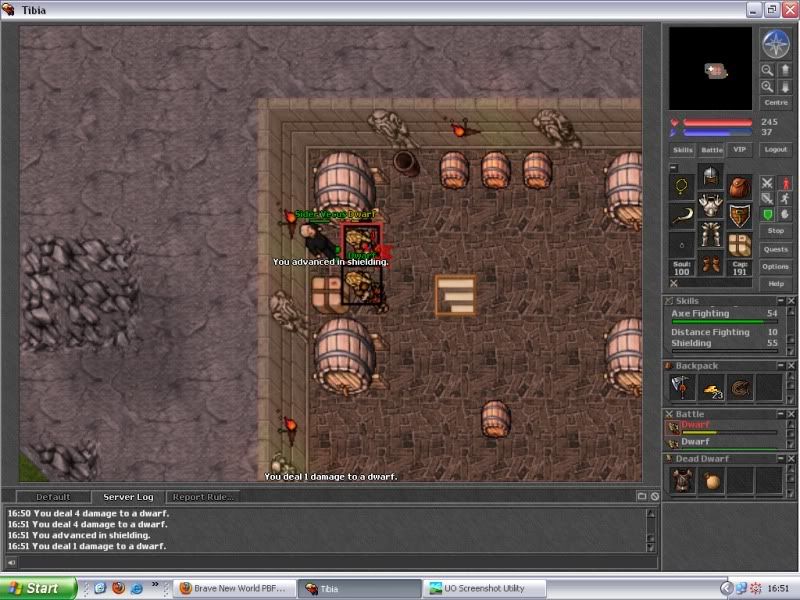Launch Firefox from quick launch
800x600 pixels.
(118, 588)
